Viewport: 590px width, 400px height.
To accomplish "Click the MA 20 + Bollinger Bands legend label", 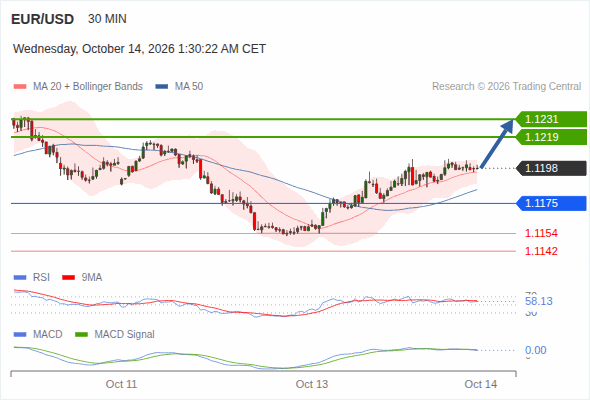I will [x=88, y=87].
